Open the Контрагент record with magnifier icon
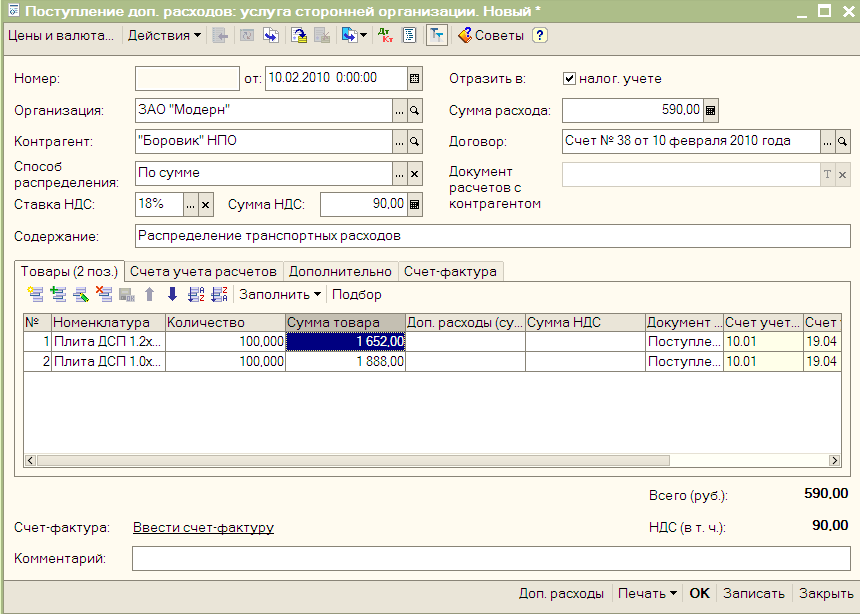Viewport: 860px width, 614px height. [415, 142]
